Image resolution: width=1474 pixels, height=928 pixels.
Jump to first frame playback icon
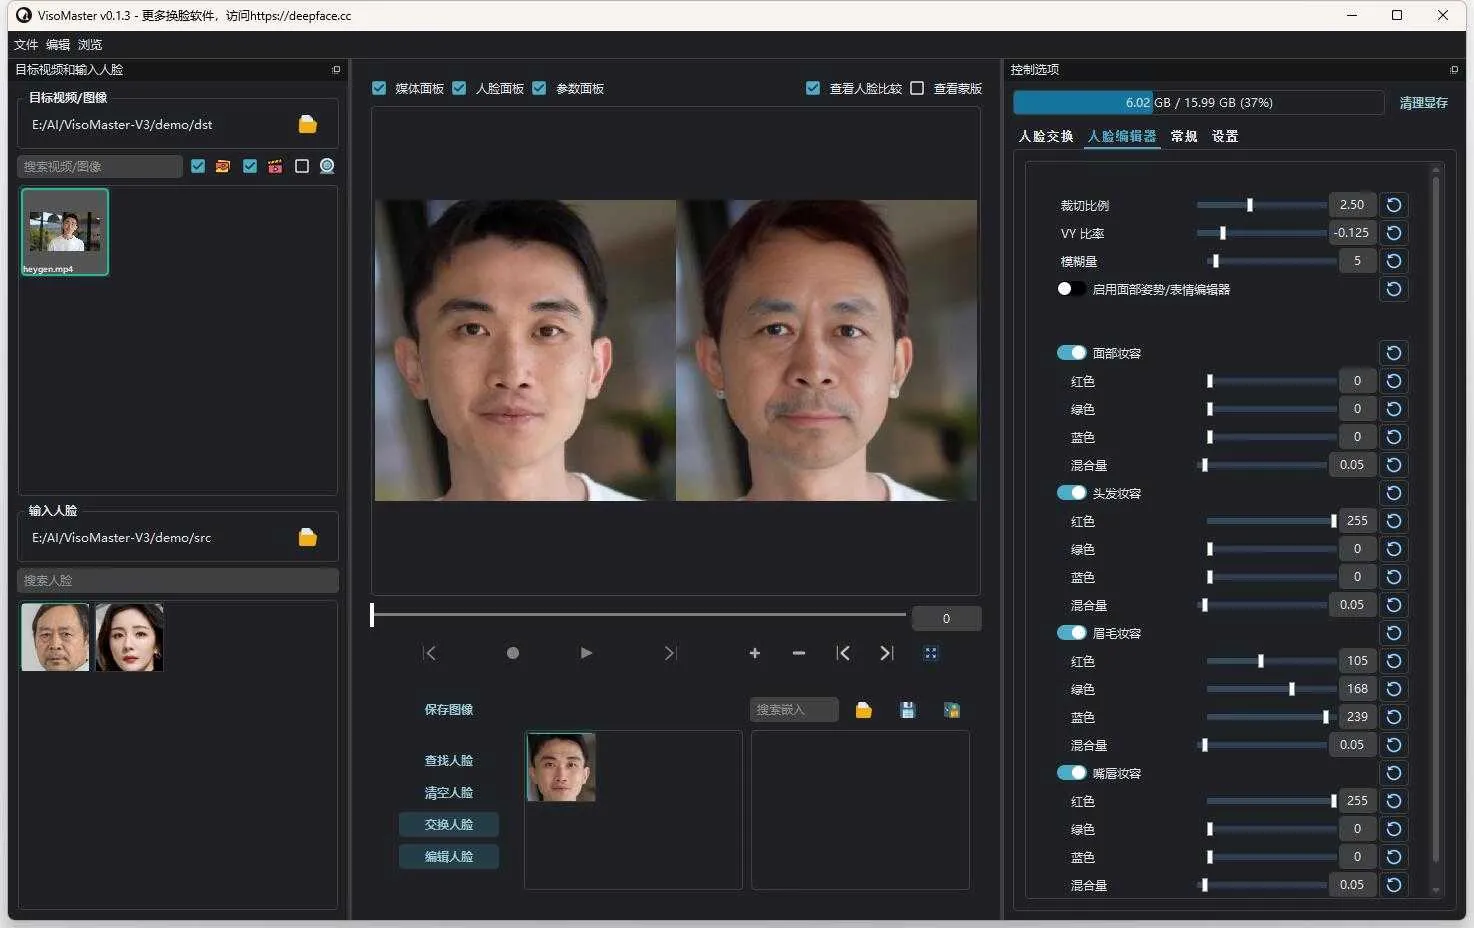(430, 653)
